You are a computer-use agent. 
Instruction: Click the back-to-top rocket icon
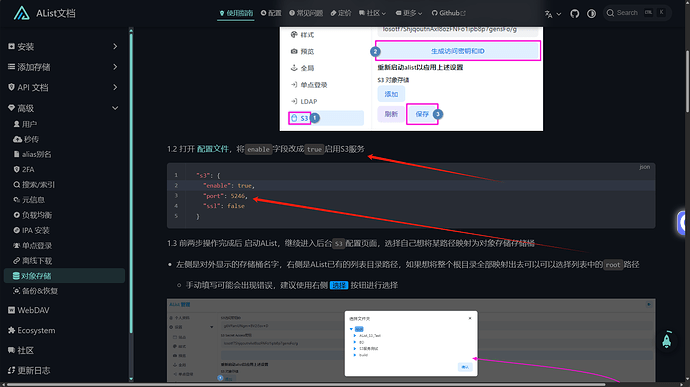(x=667, y=339)
